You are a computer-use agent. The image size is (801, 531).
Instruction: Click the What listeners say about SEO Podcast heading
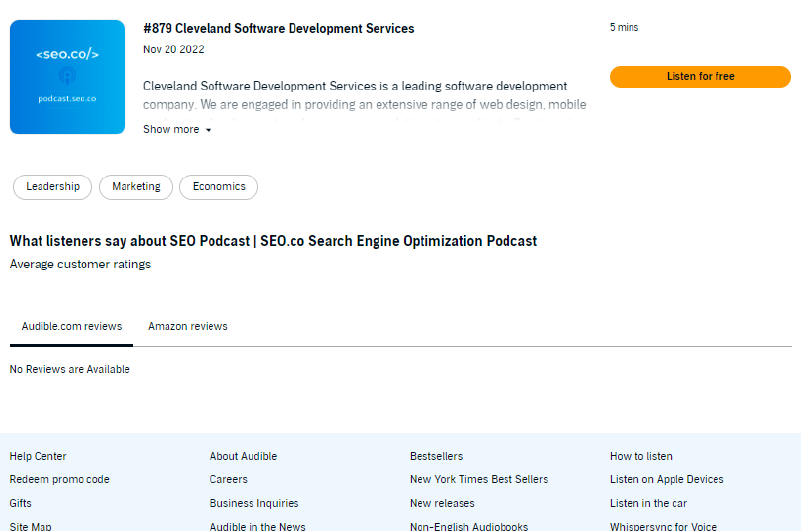[x=273, y=241]
